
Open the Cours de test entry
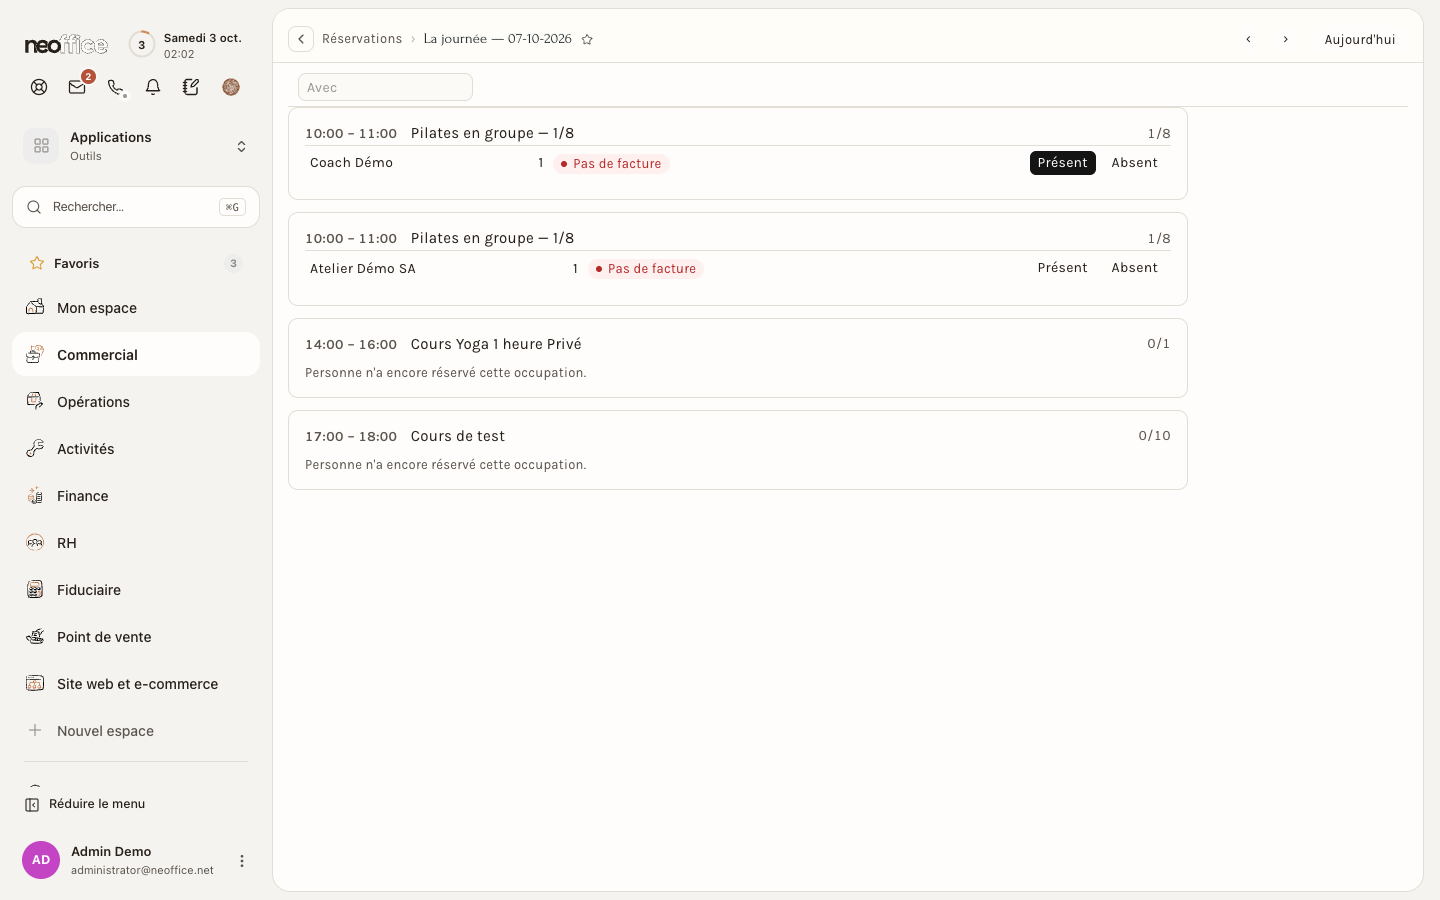tap(738, 450)
